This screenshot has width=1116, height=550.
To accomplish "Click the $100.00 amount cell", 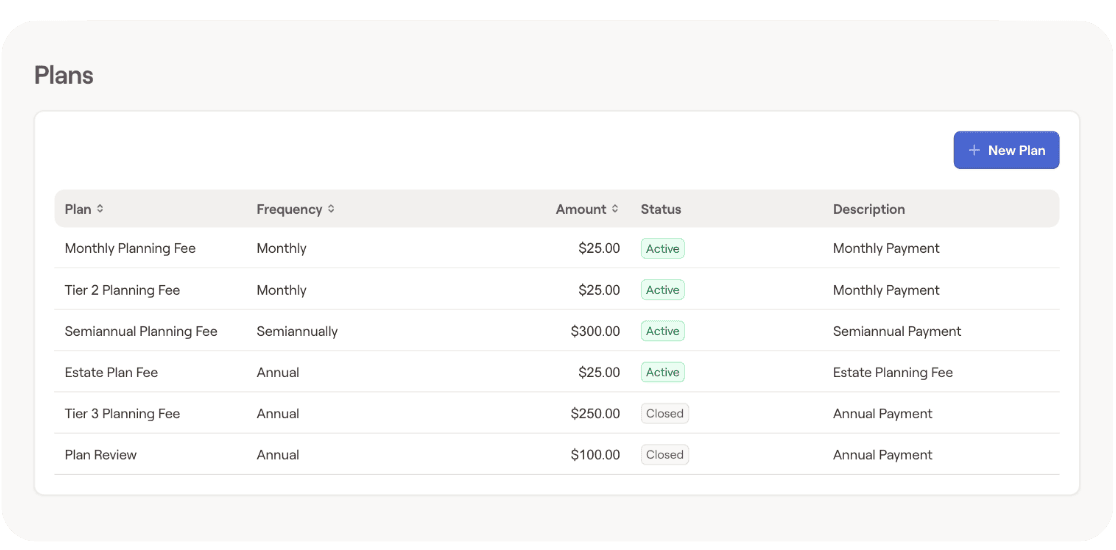I will click(x=595, y=455).
